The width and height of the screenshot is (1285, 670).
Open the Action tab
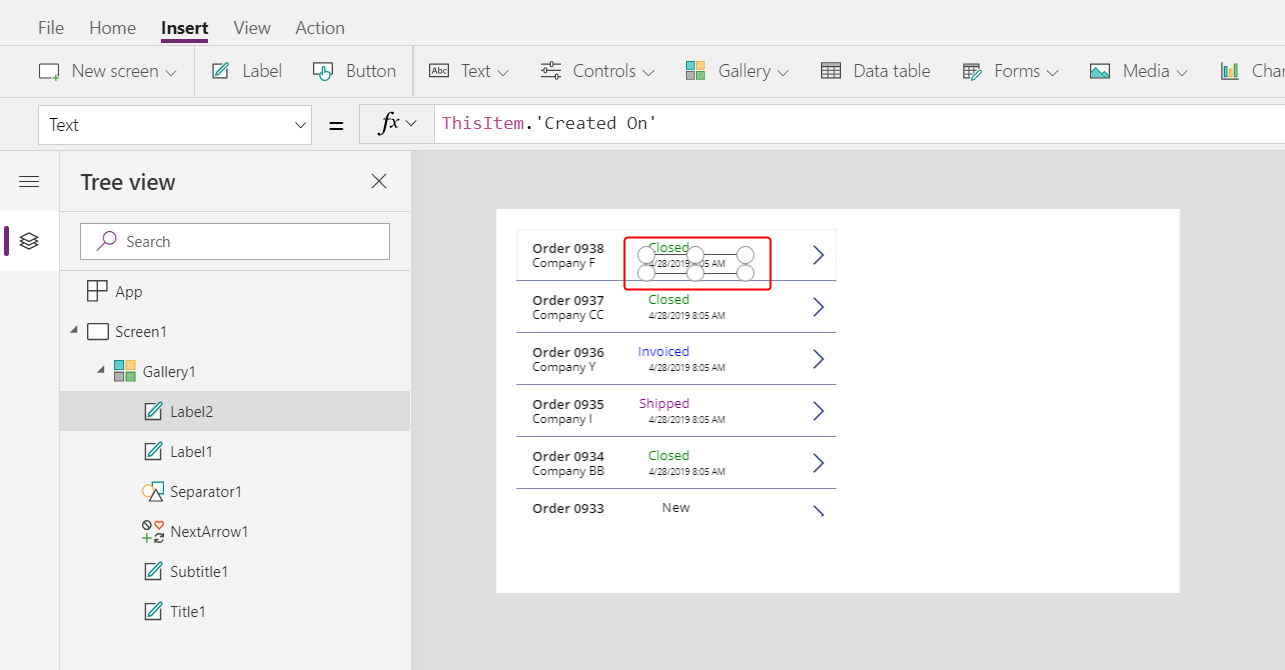320,28
